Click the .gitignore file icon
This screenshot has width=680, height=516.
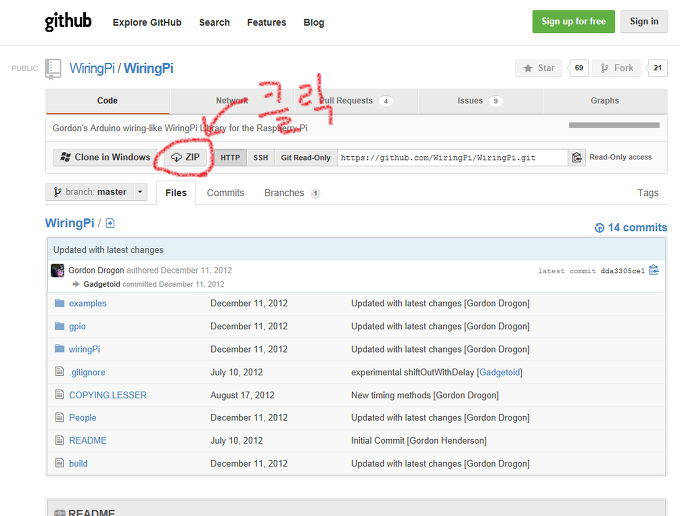[59, 371]
